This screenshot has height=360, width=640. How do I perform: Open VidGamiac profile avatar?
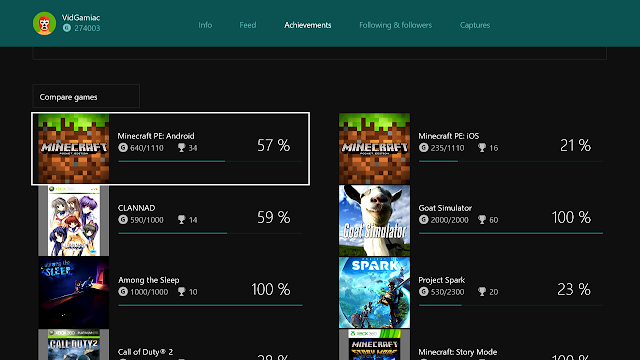coord(44,23)
